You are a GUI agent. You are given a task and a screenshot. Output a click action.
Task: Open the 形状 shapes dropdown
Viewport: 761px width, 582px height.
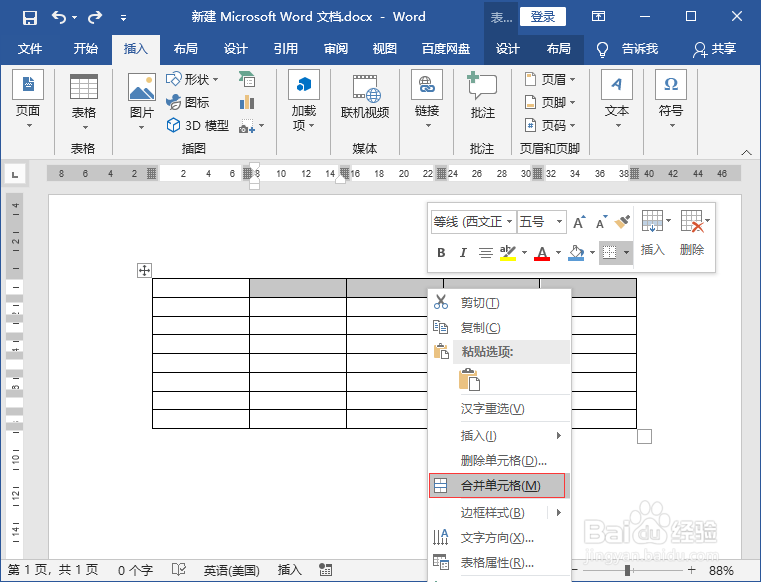point(192,79)
